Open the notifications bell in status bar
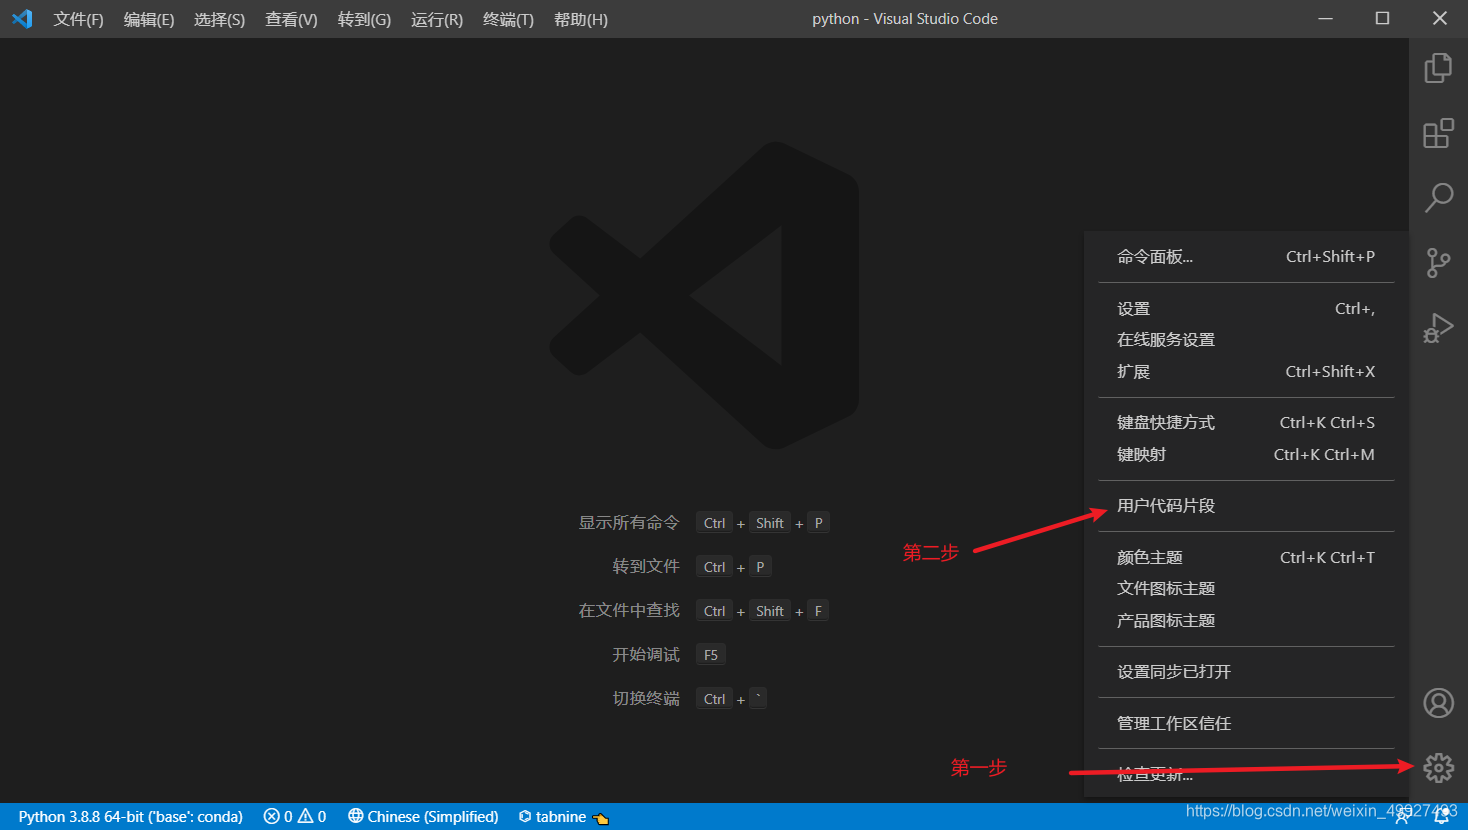Image resolution: width=1468 pixels, height=830 pixels. (x=1441, y=817)
